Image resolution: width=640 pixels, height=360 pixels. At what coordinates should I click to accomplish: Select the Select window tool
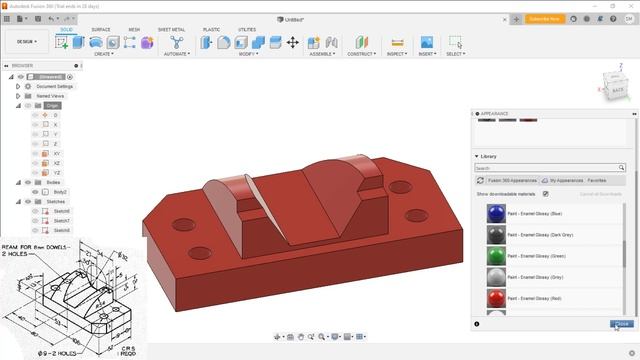pos(456,42)
